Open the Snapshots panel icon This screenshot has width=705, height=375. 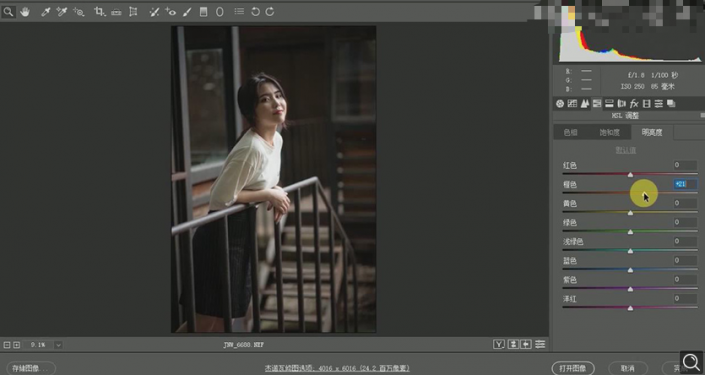[671, 103]
